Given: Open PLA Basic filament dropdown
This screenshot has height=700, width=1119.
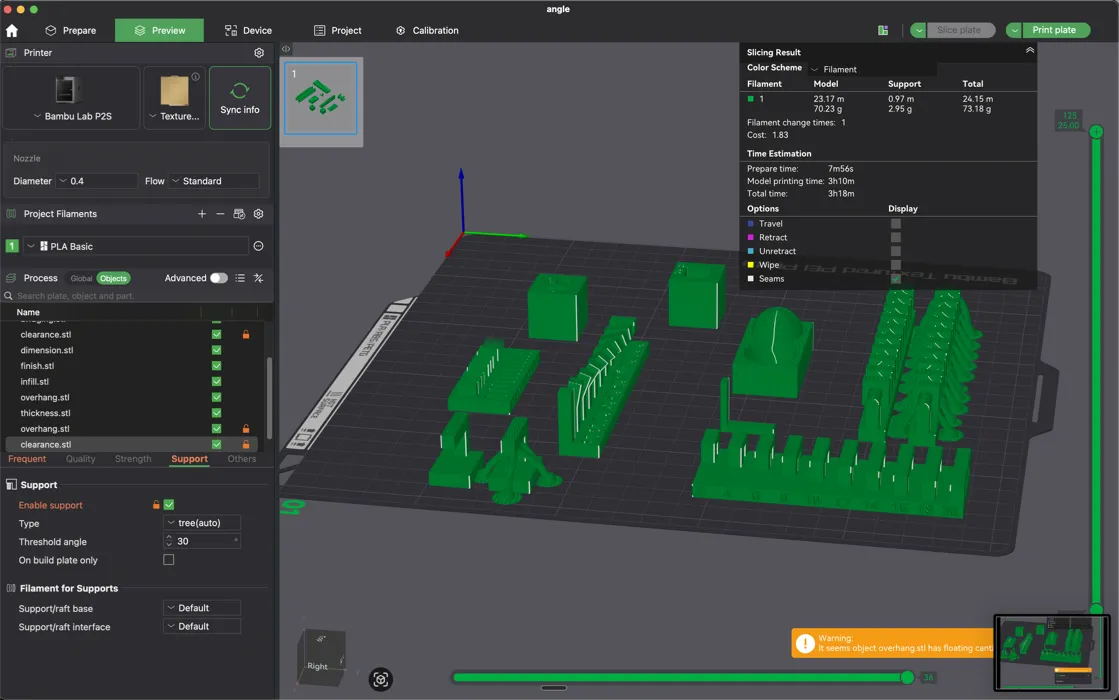Looking at the screenshot, I should coord(136,246).
